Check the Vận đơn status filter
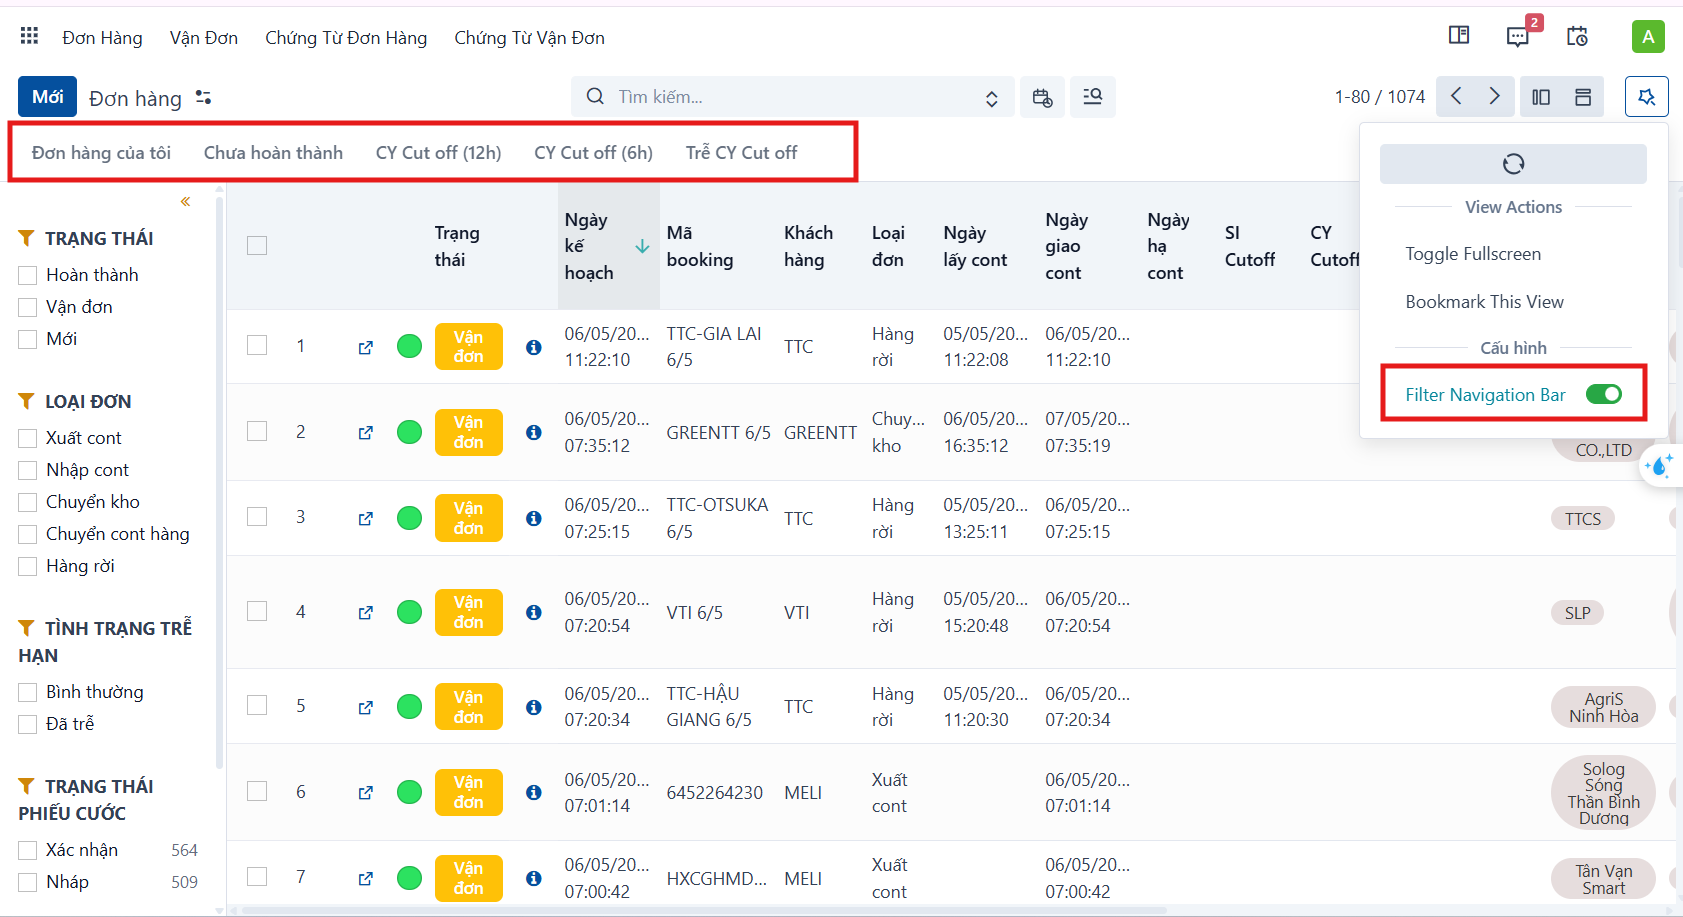The image size is (1683, 917). [28, 308]
